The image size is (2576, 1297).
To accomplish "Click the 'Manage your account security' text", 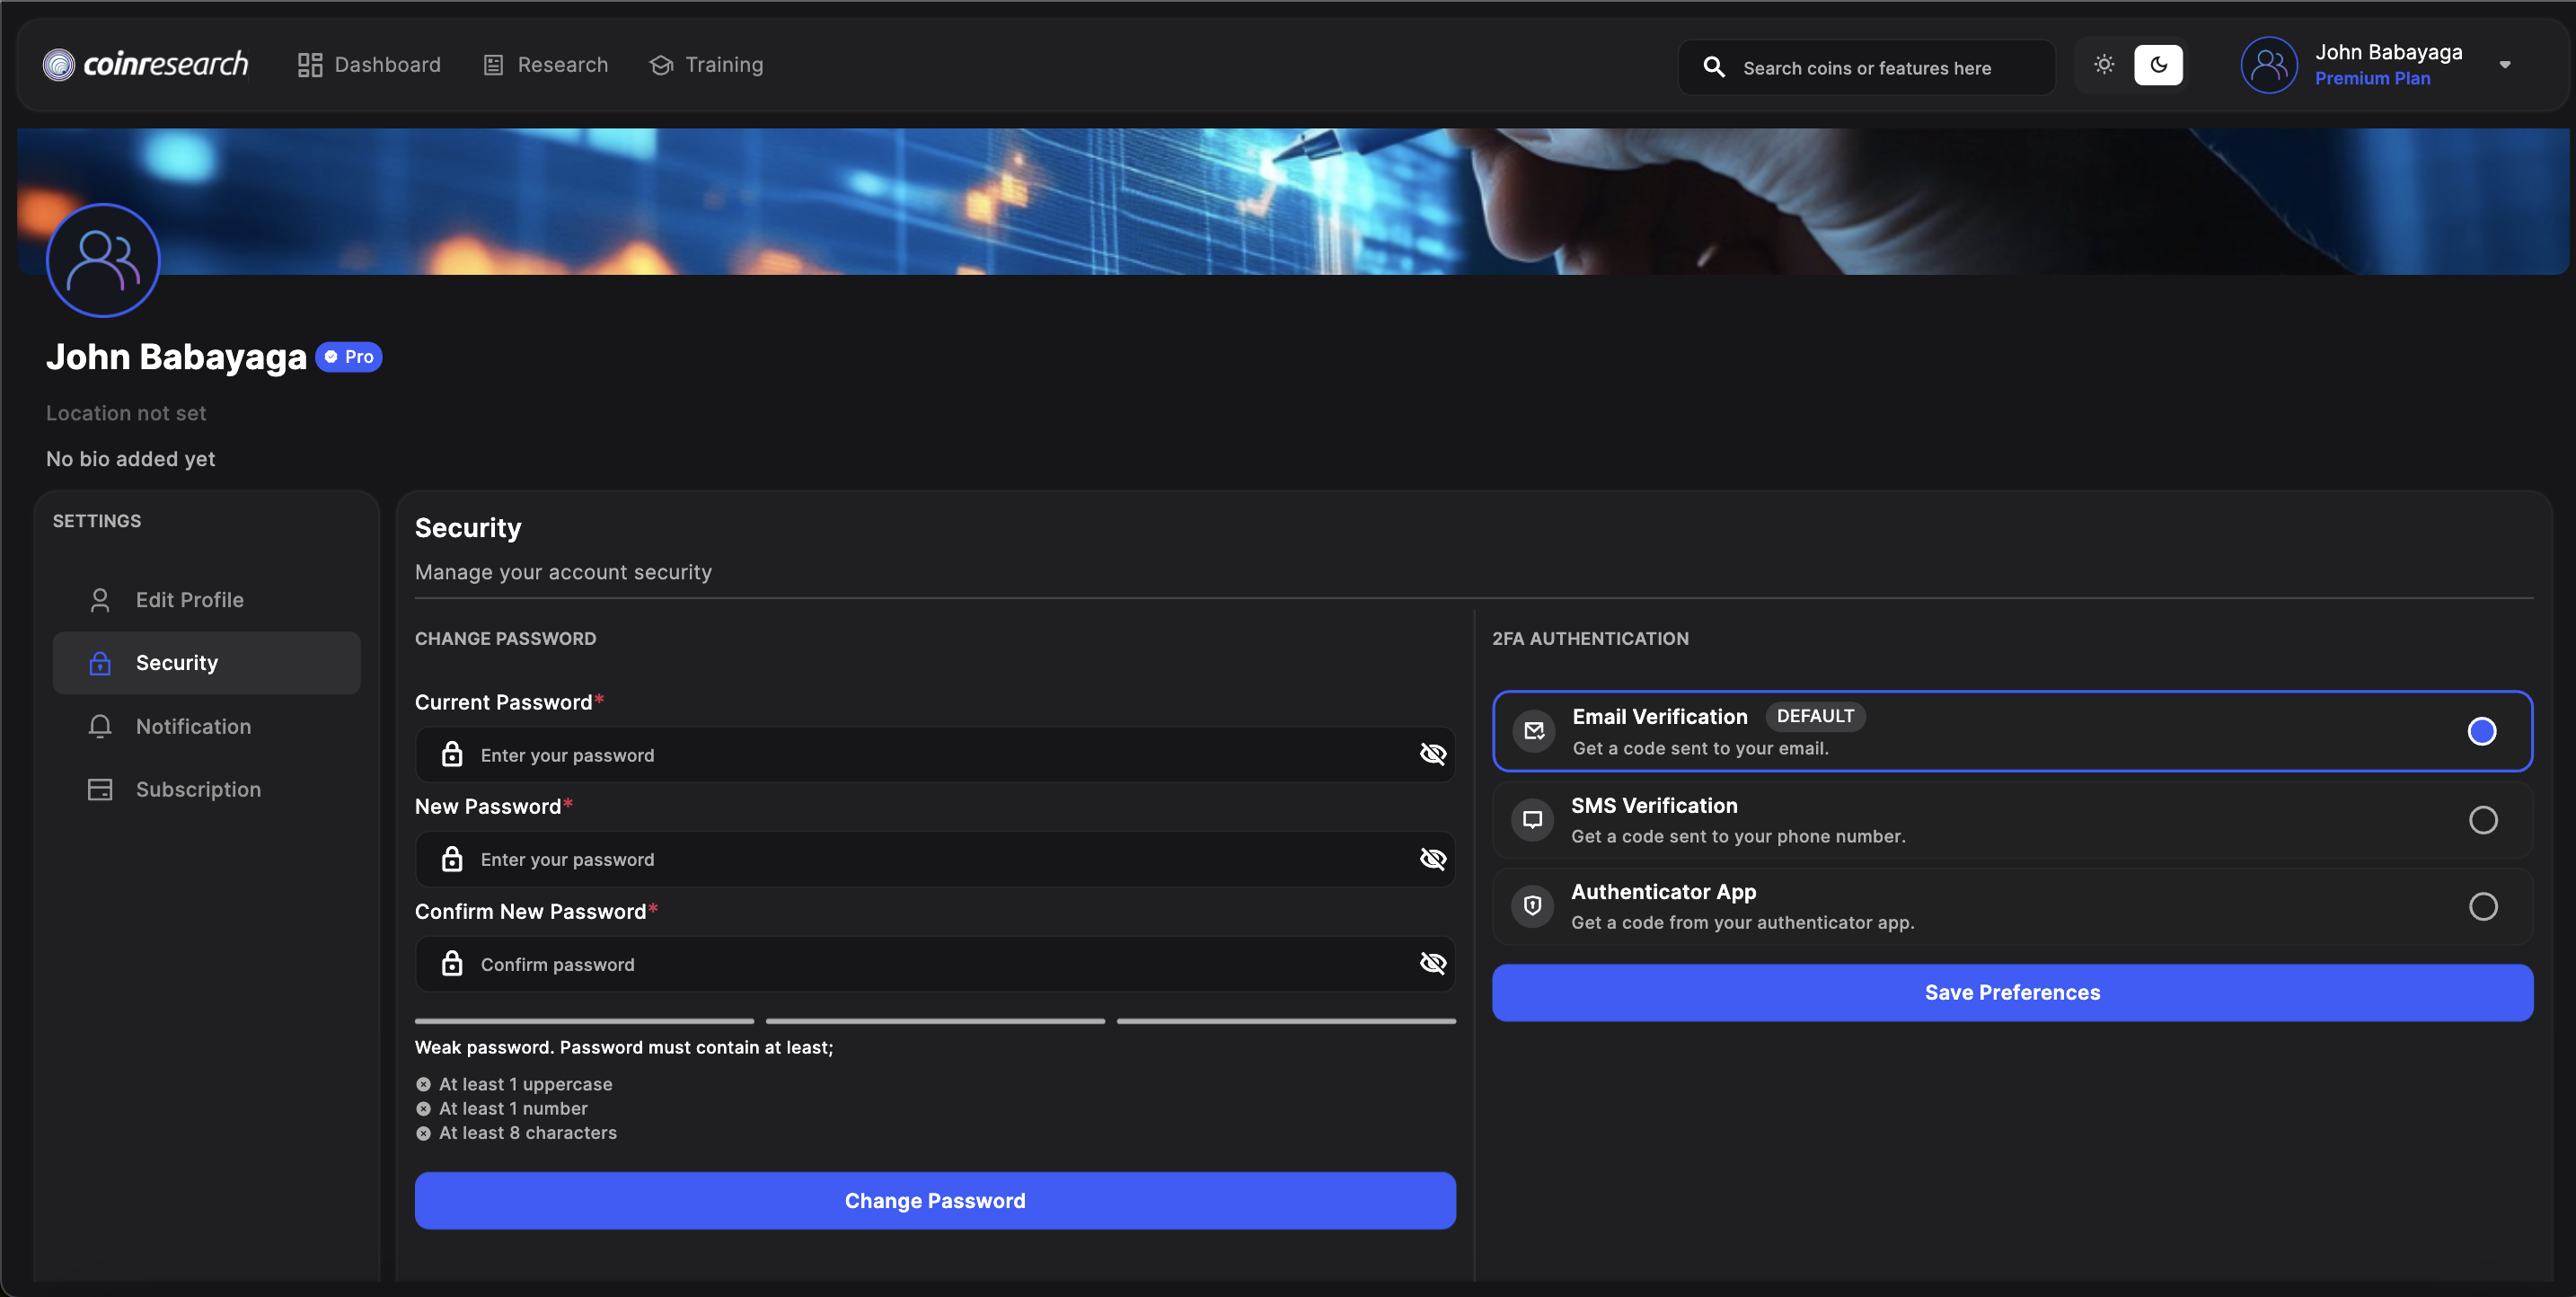I will pyautogui.click(x=563, y=572).
